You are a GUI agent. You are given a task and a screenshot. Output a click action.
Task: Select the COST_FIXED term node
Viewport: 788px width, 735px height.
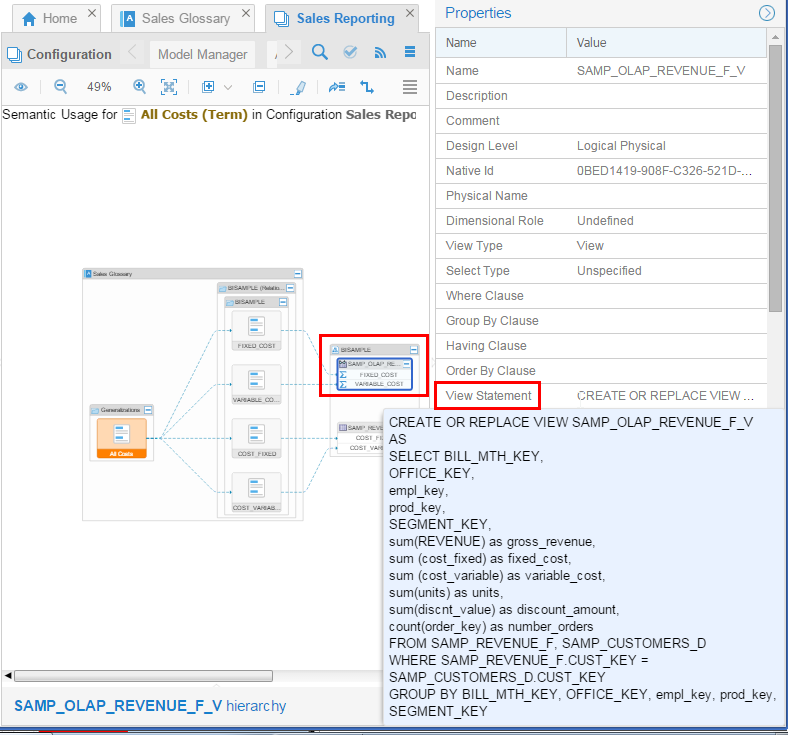256,438
